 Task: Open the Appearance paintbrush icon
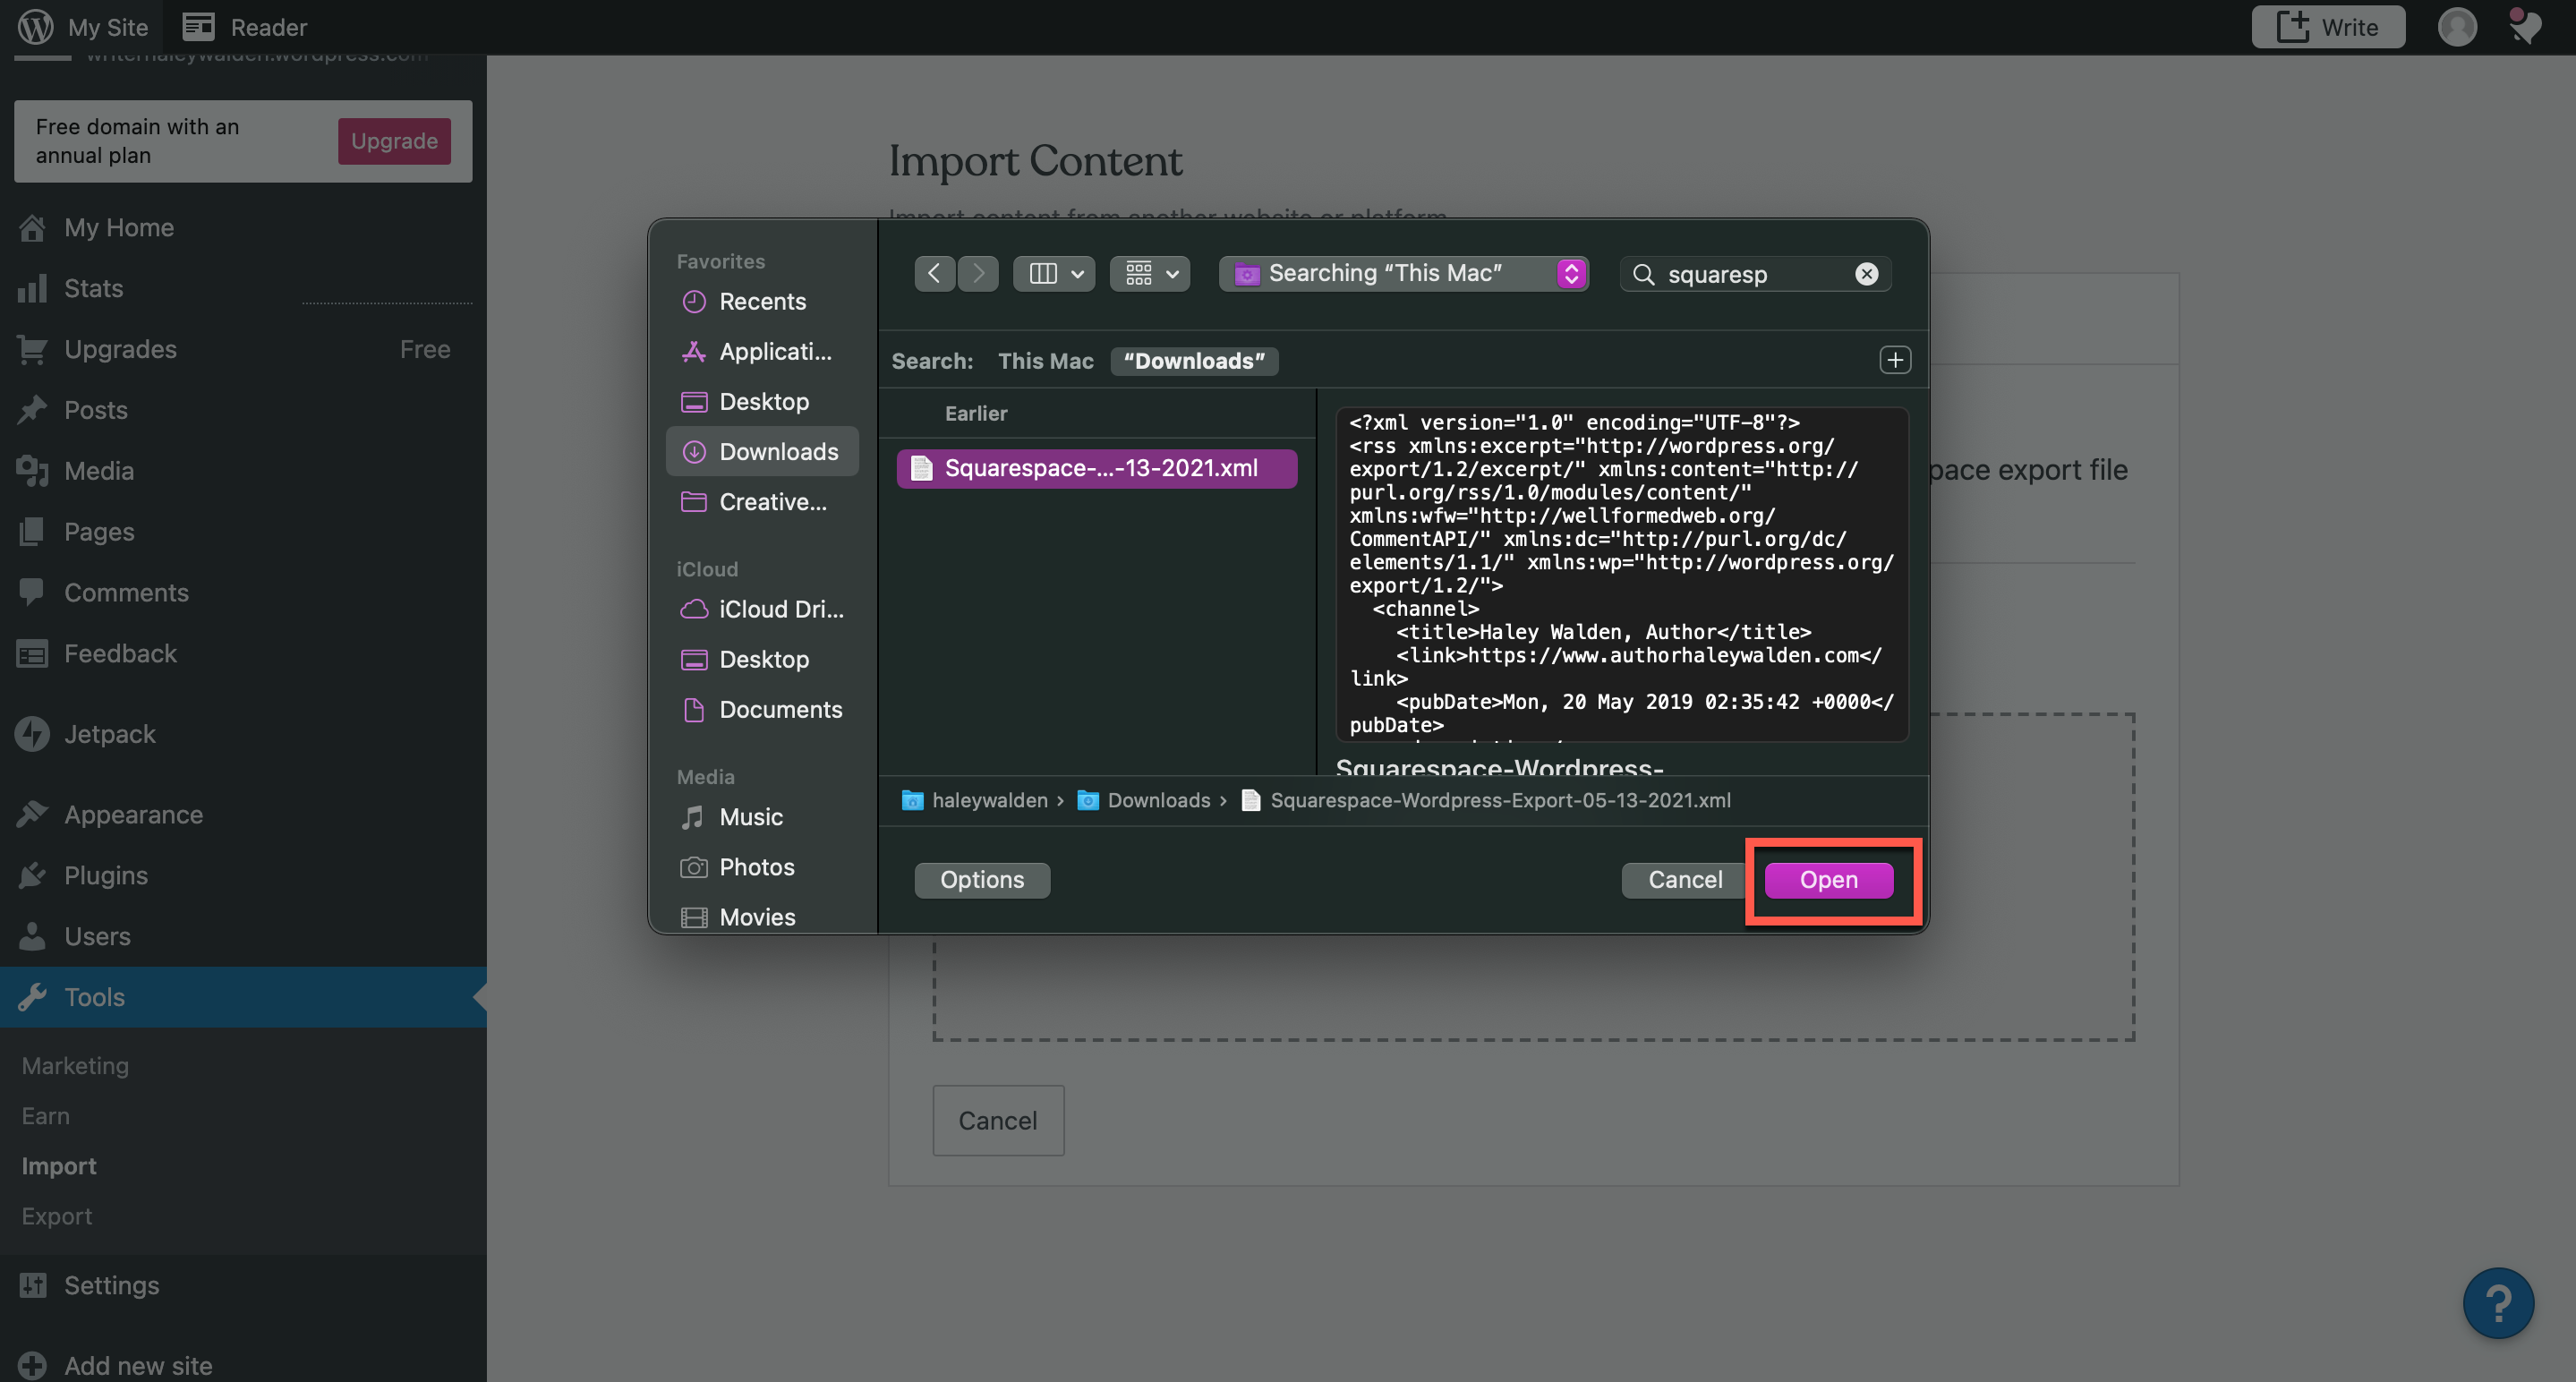pyautogui.click(x=33, y=814)
